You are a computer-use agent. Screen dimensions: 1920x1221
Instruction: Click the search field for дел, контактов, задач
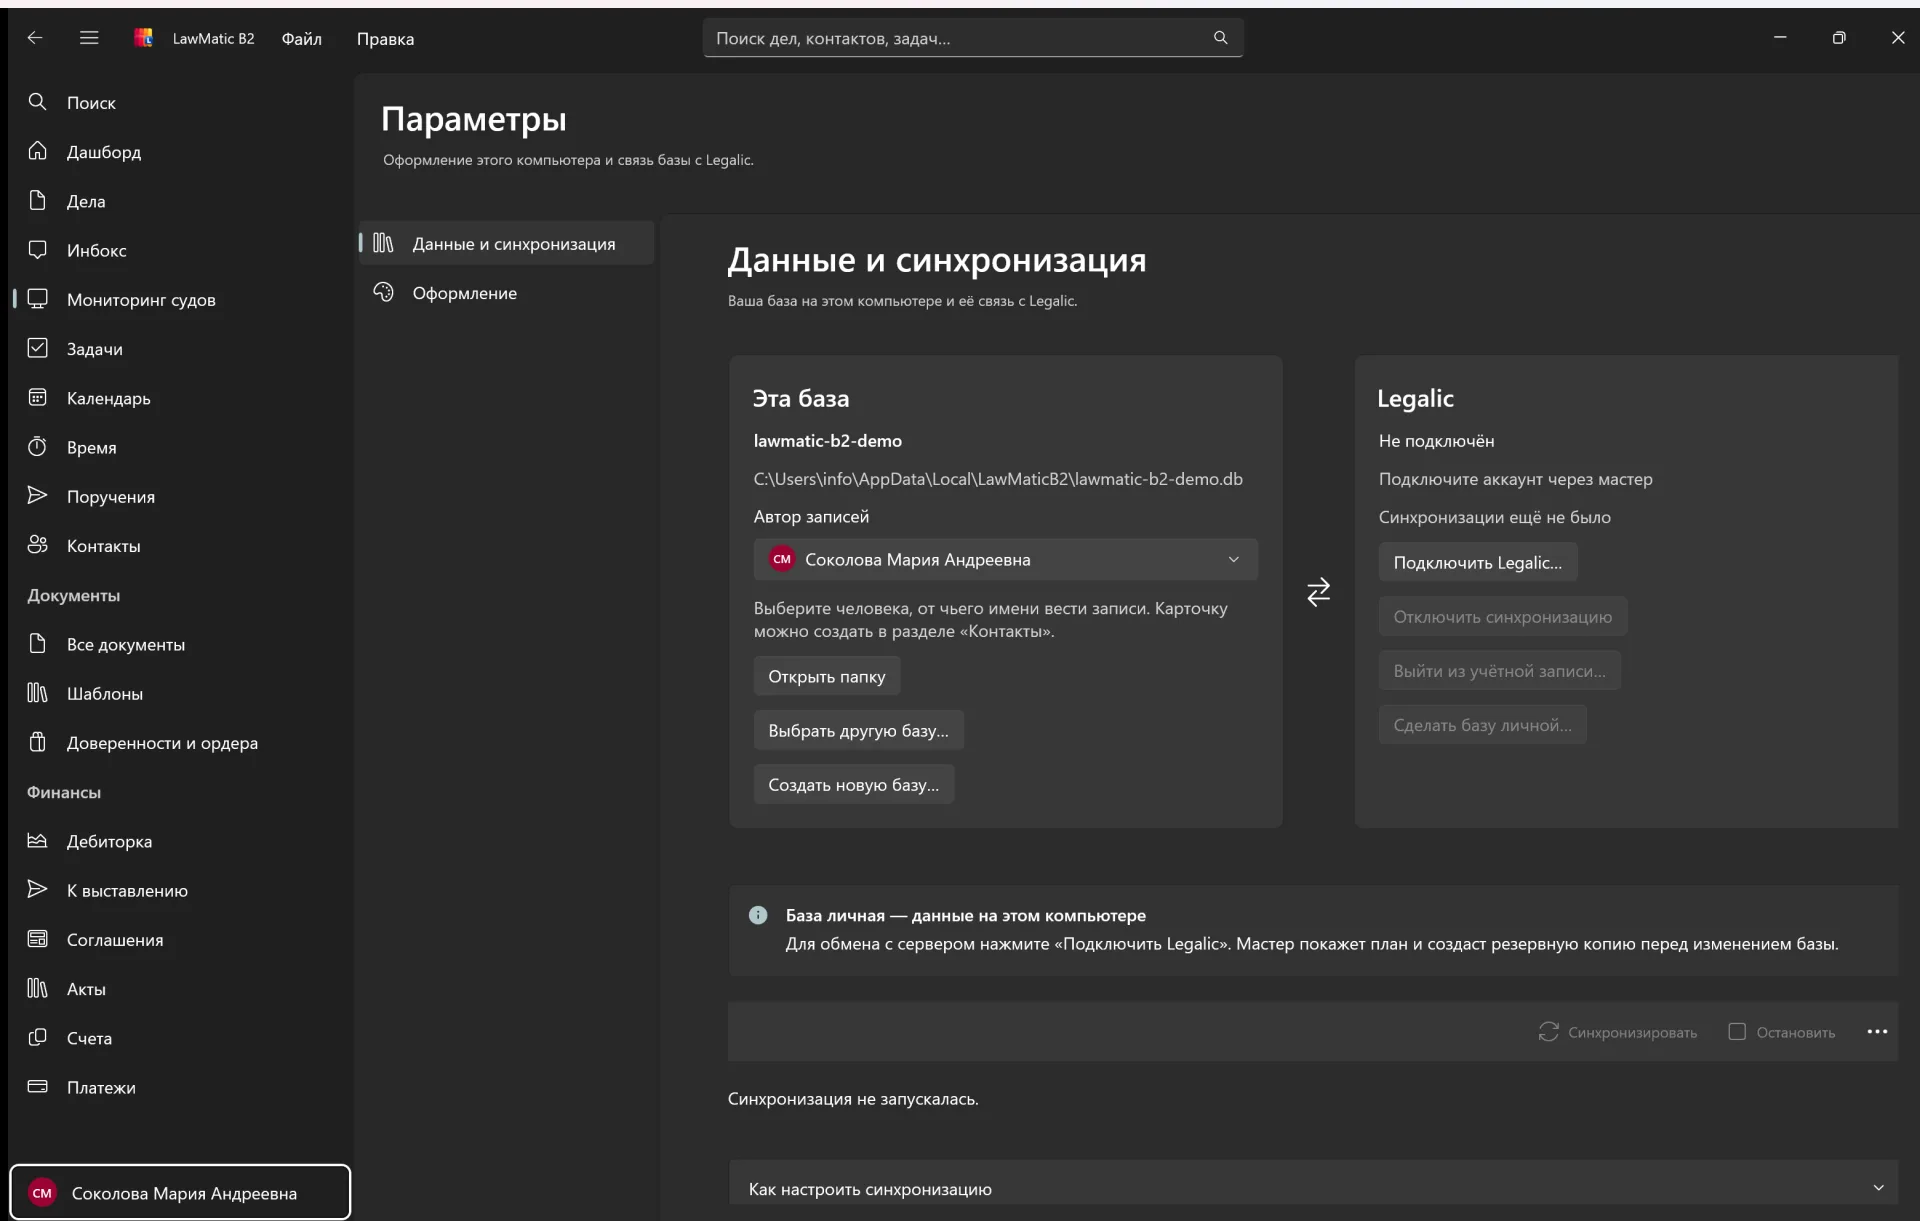[x=972, y=38]
